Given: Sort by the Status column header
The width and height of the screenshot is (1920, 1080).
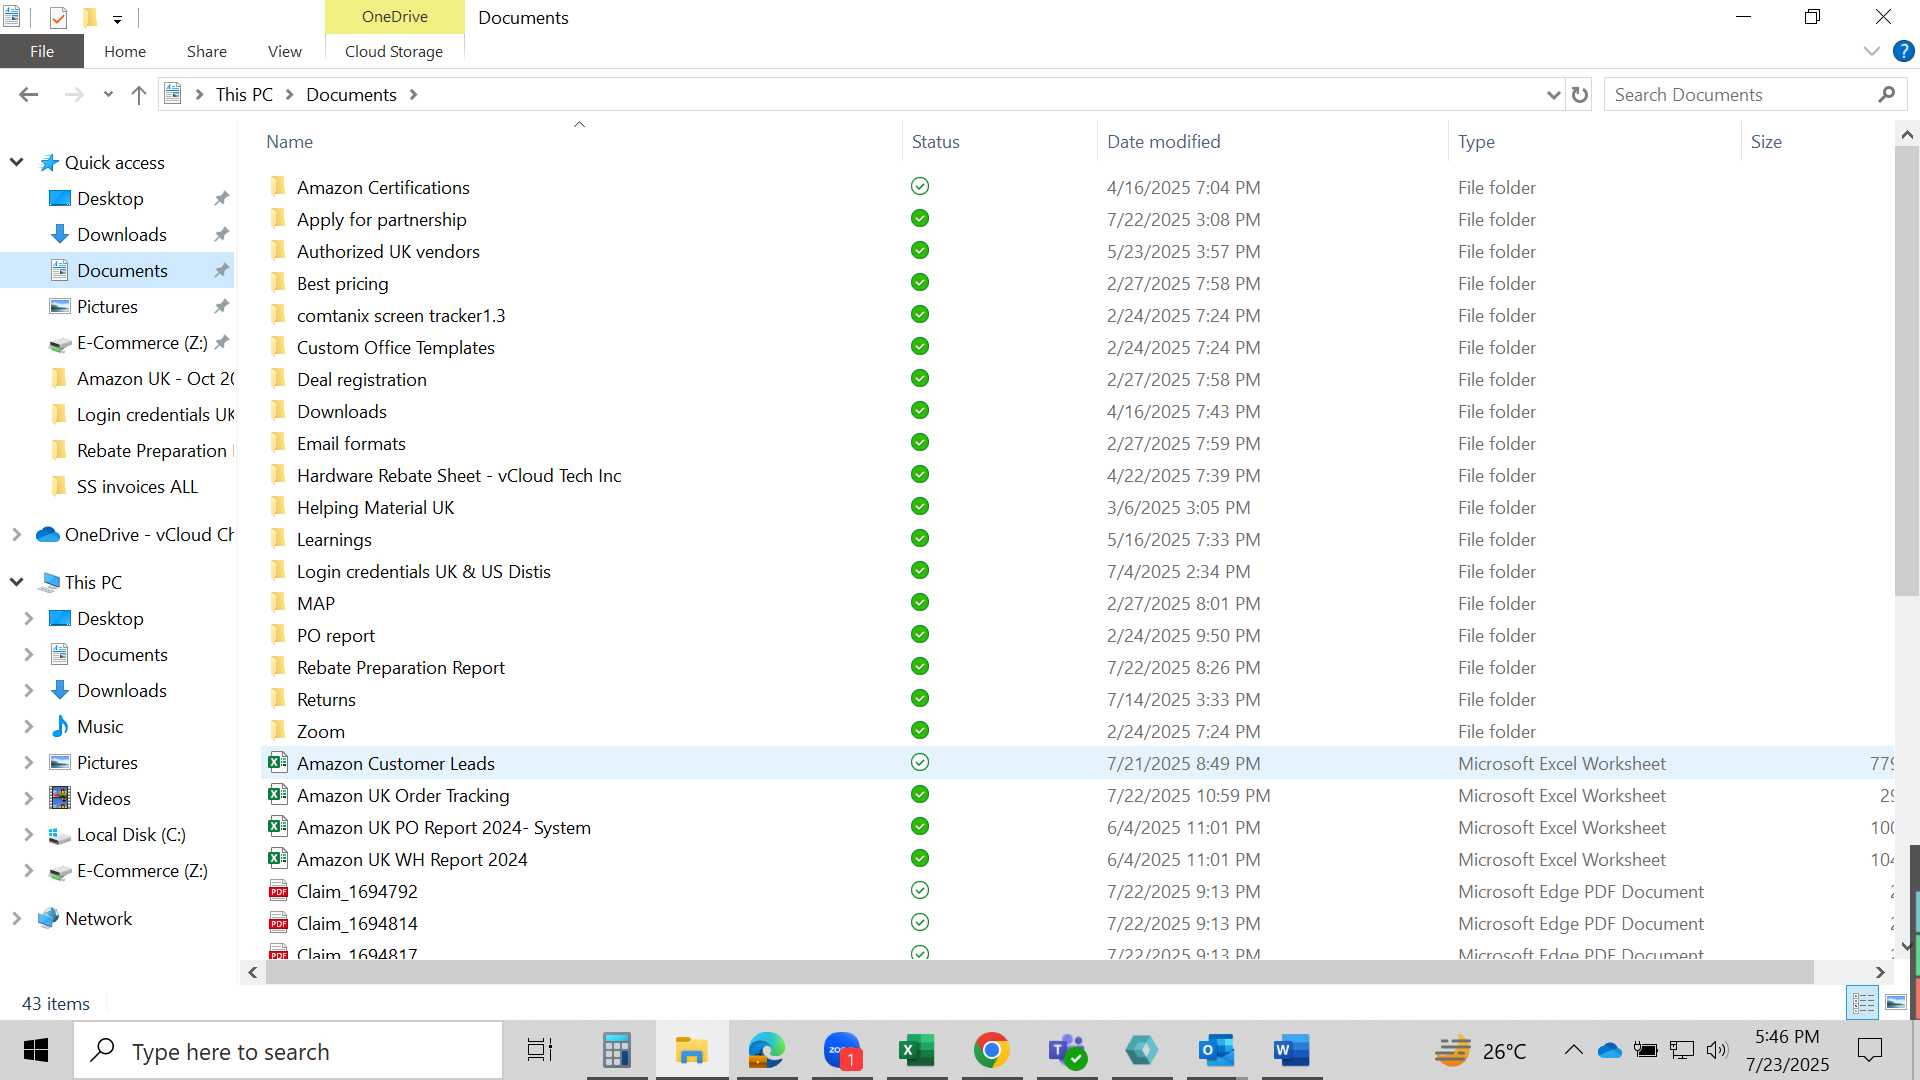Looking at the screenshot, I should pos(999,141).
